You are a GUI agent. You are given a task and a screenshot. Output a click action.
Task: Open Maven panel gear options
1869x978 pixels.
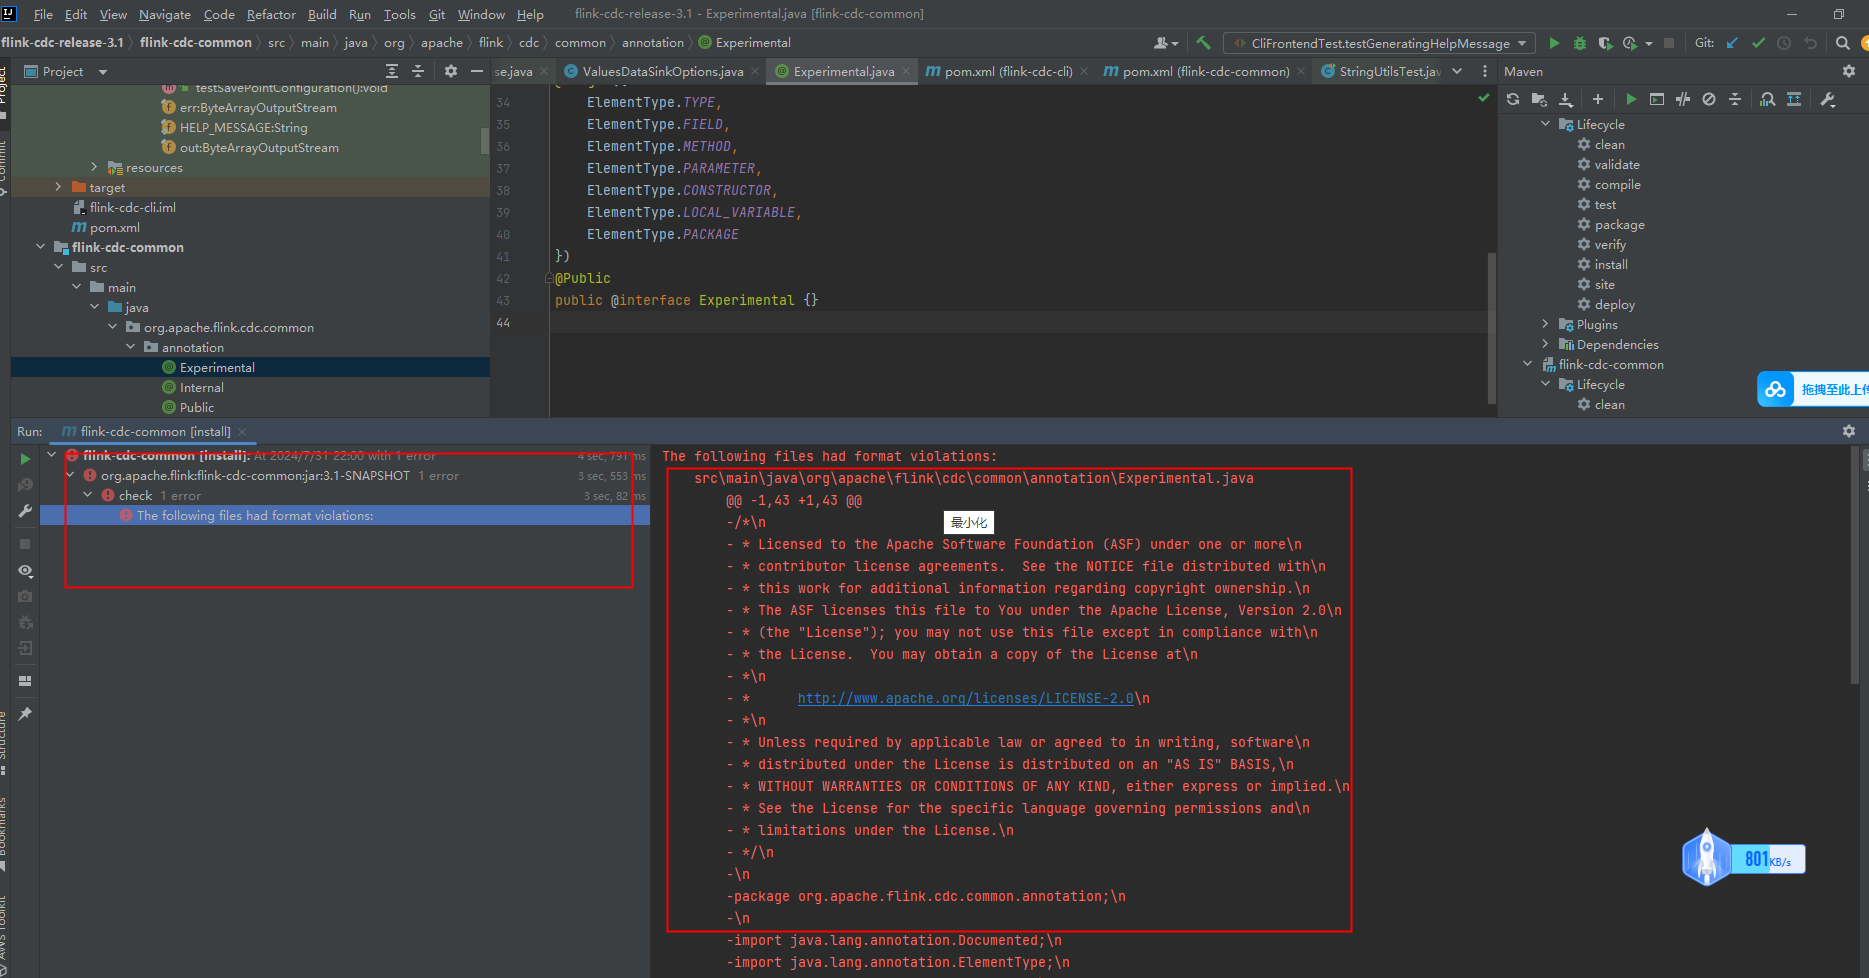point(1849,71)
